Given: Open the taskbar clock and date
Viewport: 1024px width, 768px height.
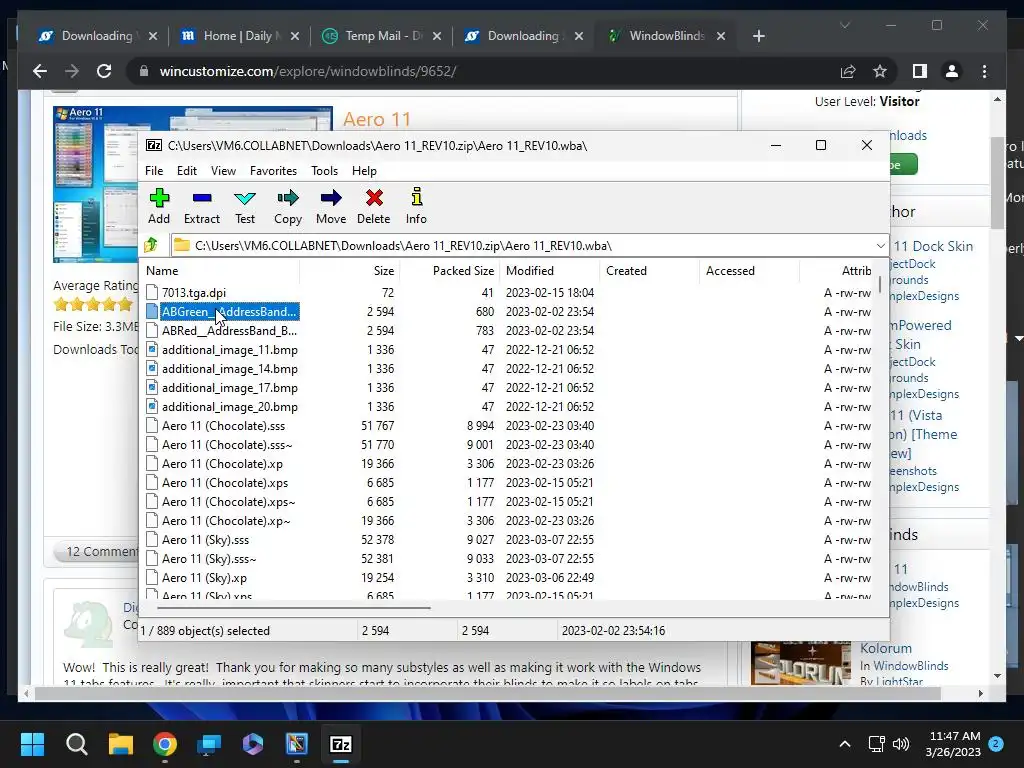Looking at the screenshot, I should [x=953, y=744].
